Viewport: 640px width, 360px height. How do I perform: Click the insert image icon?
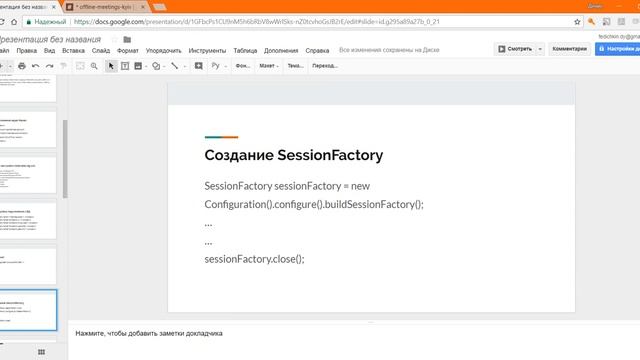click(x=138, y=66)
